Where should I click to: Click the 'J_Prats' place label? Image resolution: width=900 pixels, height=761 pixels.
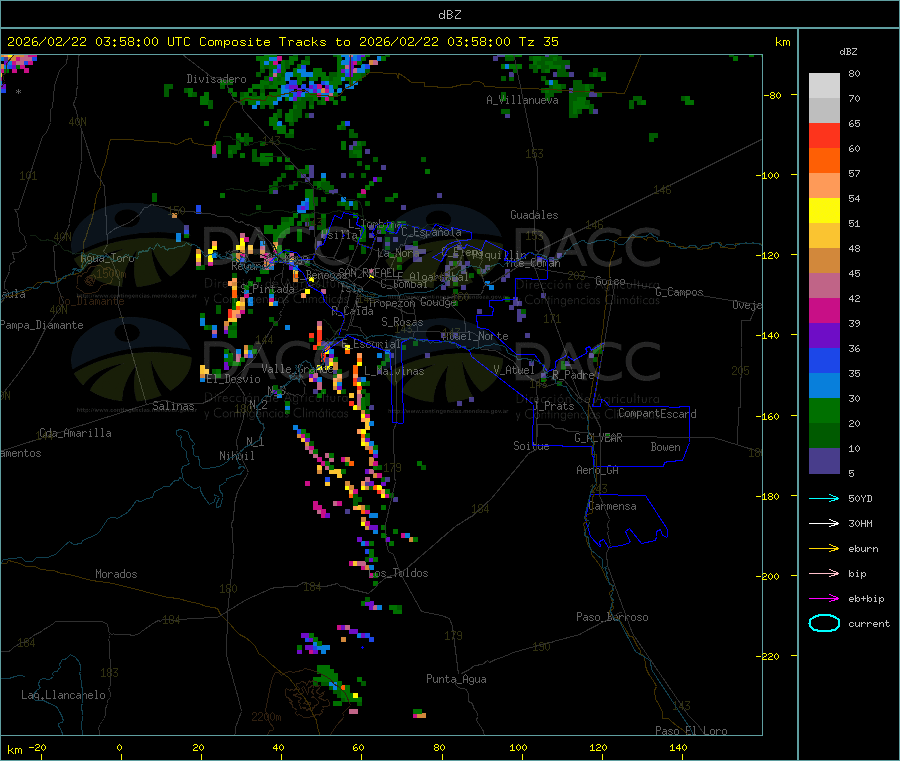tap(554, 406)
